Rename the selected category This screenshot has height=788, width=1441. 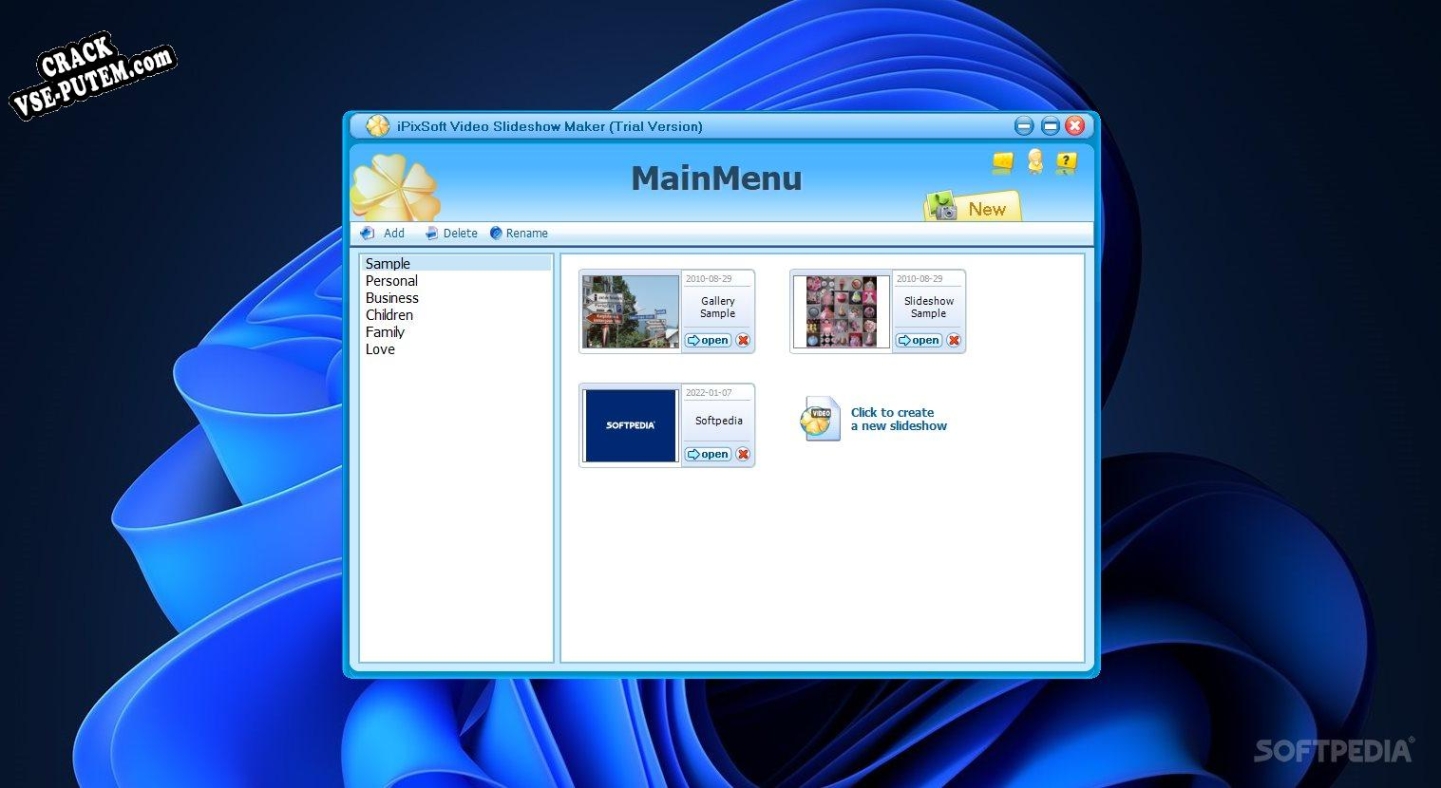coord(519,233)
